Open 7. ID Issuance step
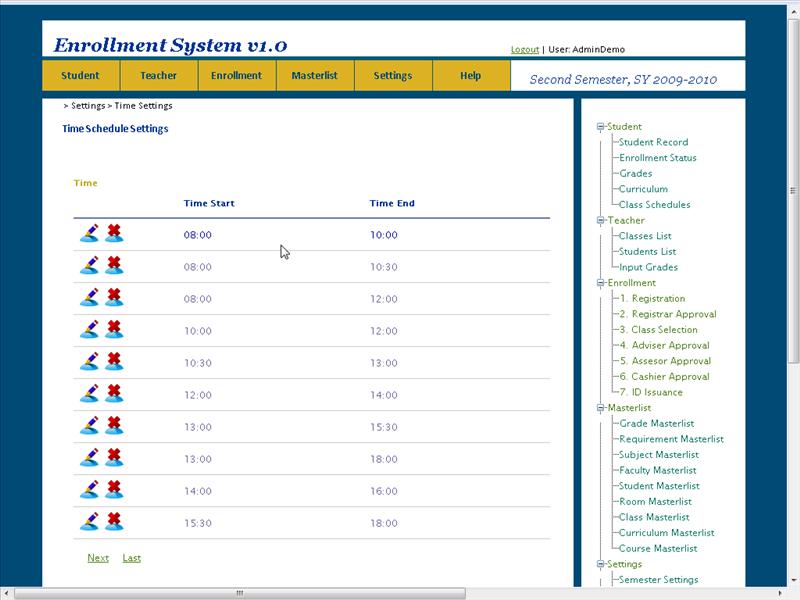800x600 pixels. tap(651, 392)
